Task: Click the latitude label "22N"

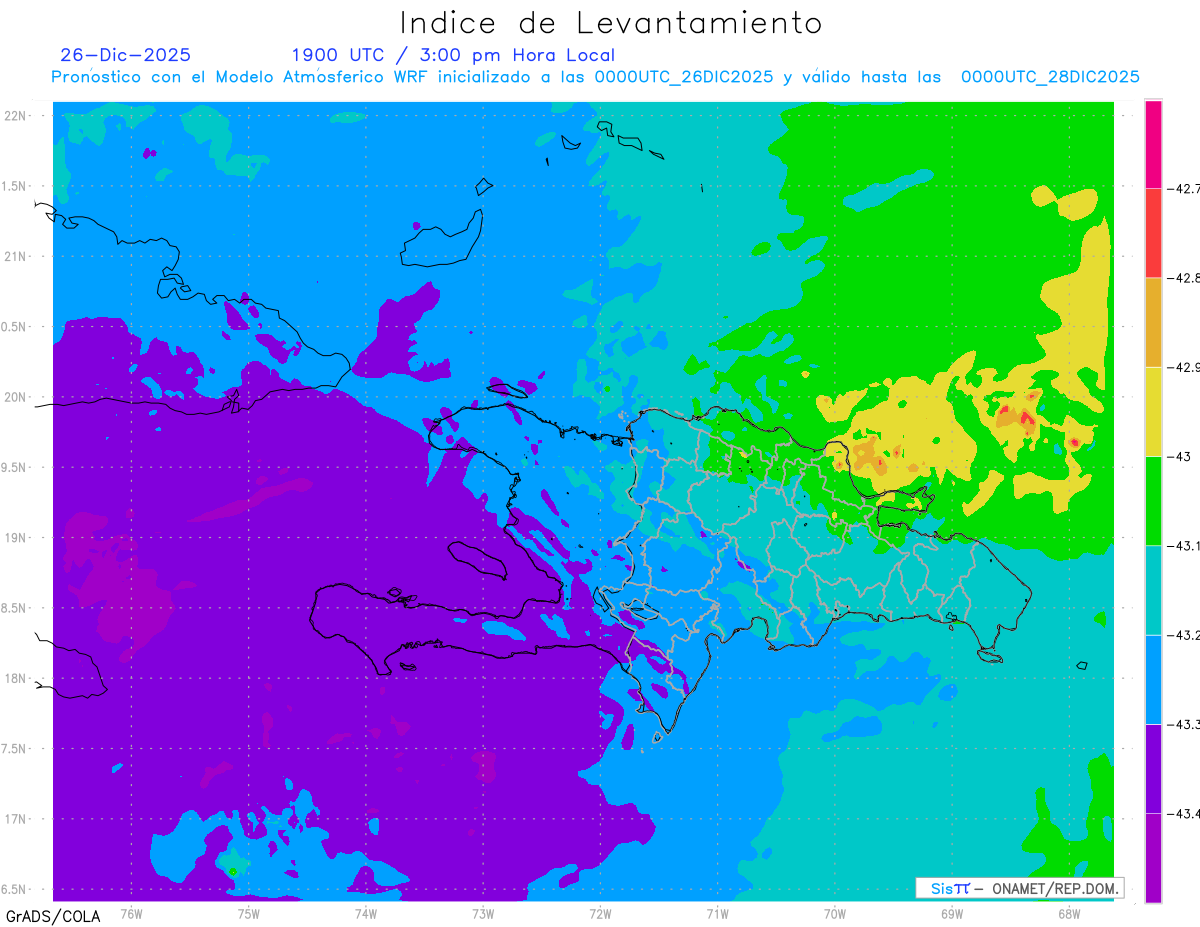Action: pos(14,115)
